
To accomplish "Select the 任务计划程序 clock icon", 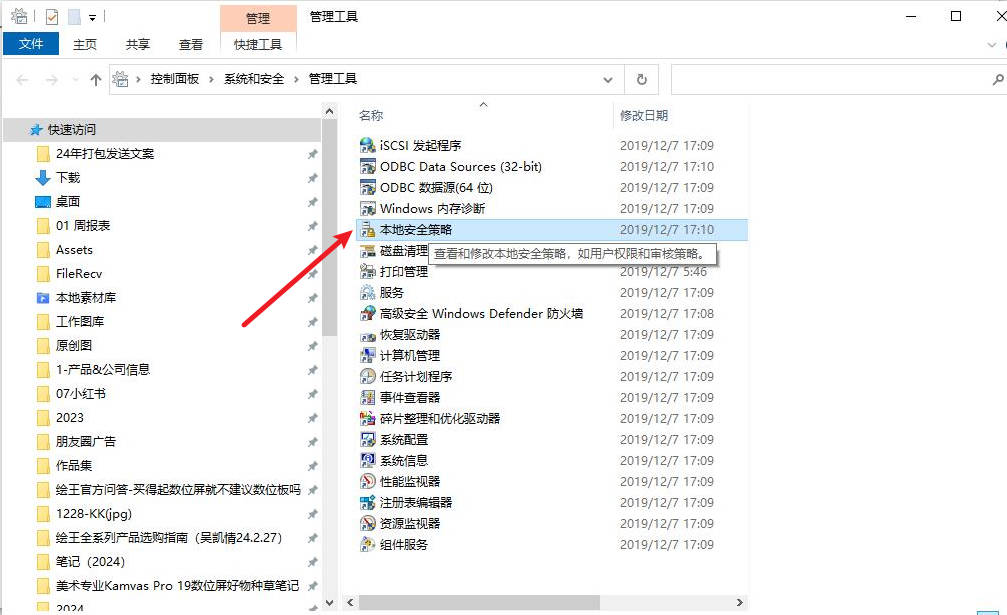I will pos(367,377).
